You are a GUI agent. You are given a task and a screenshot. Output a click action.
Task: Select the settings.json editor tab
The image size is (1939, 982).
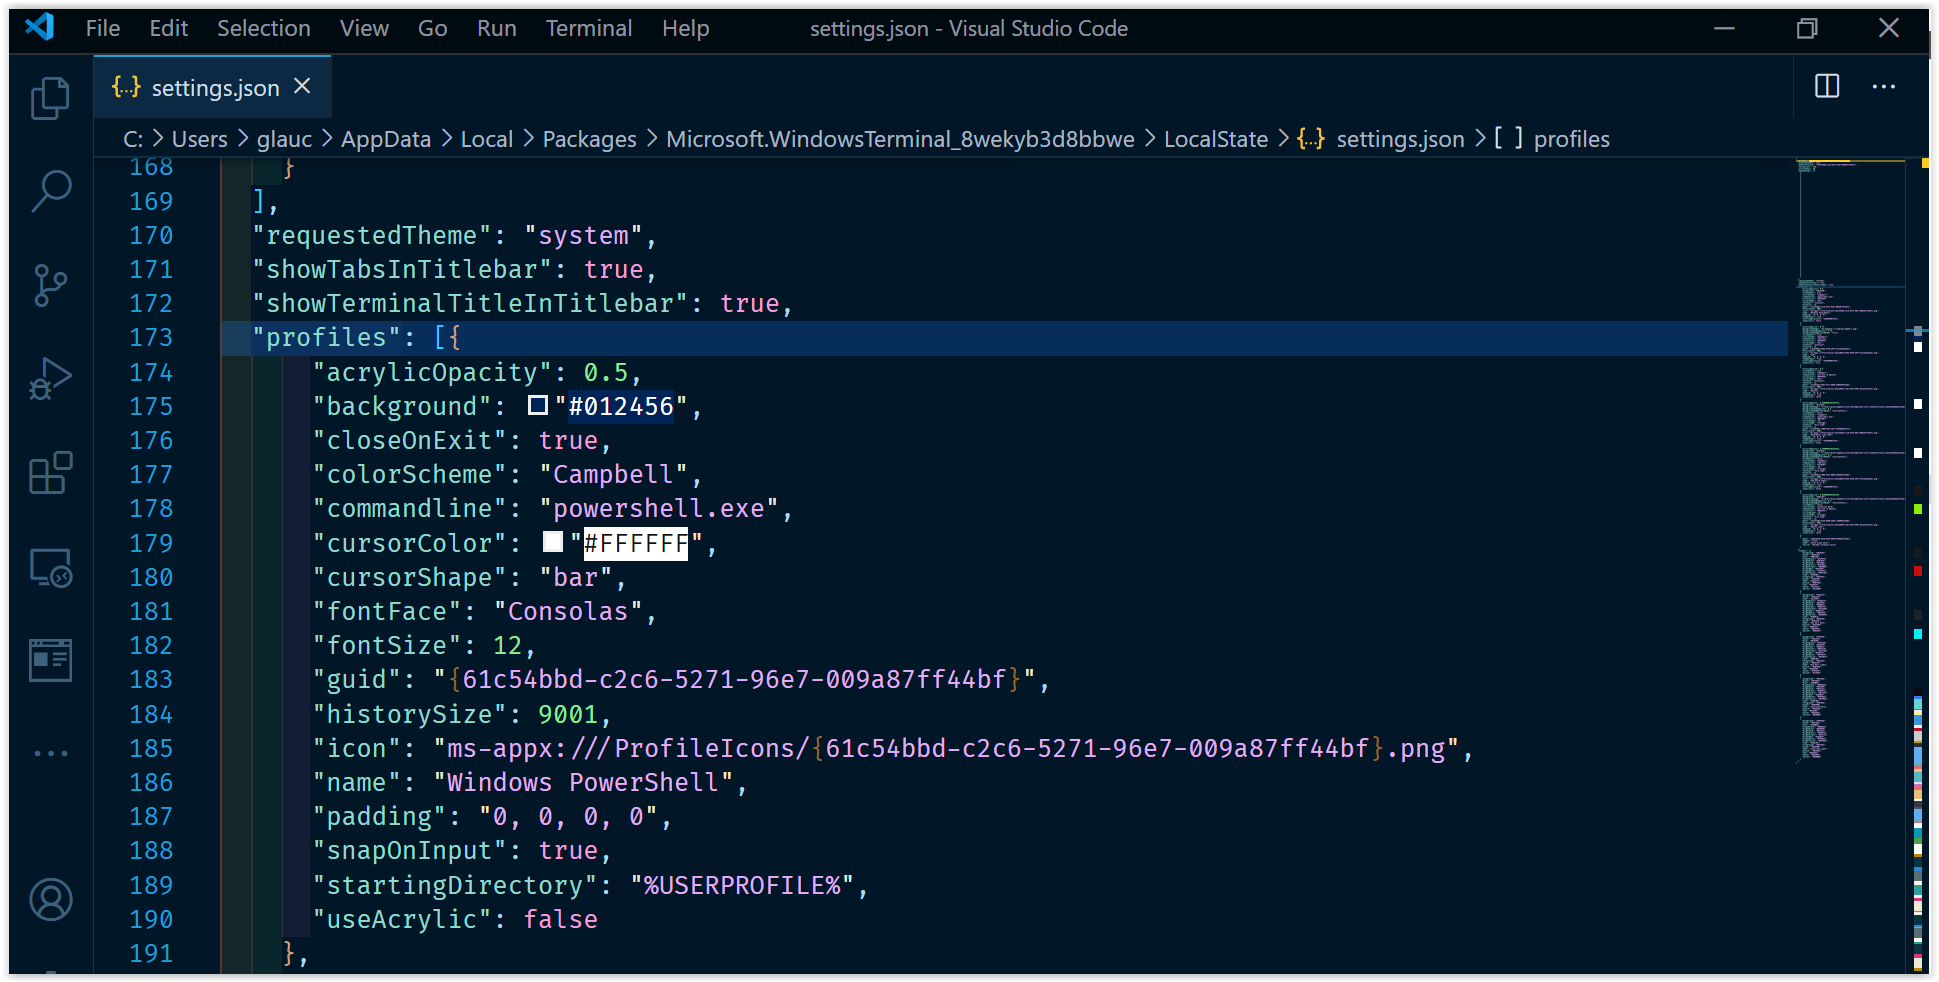(213, 87)
